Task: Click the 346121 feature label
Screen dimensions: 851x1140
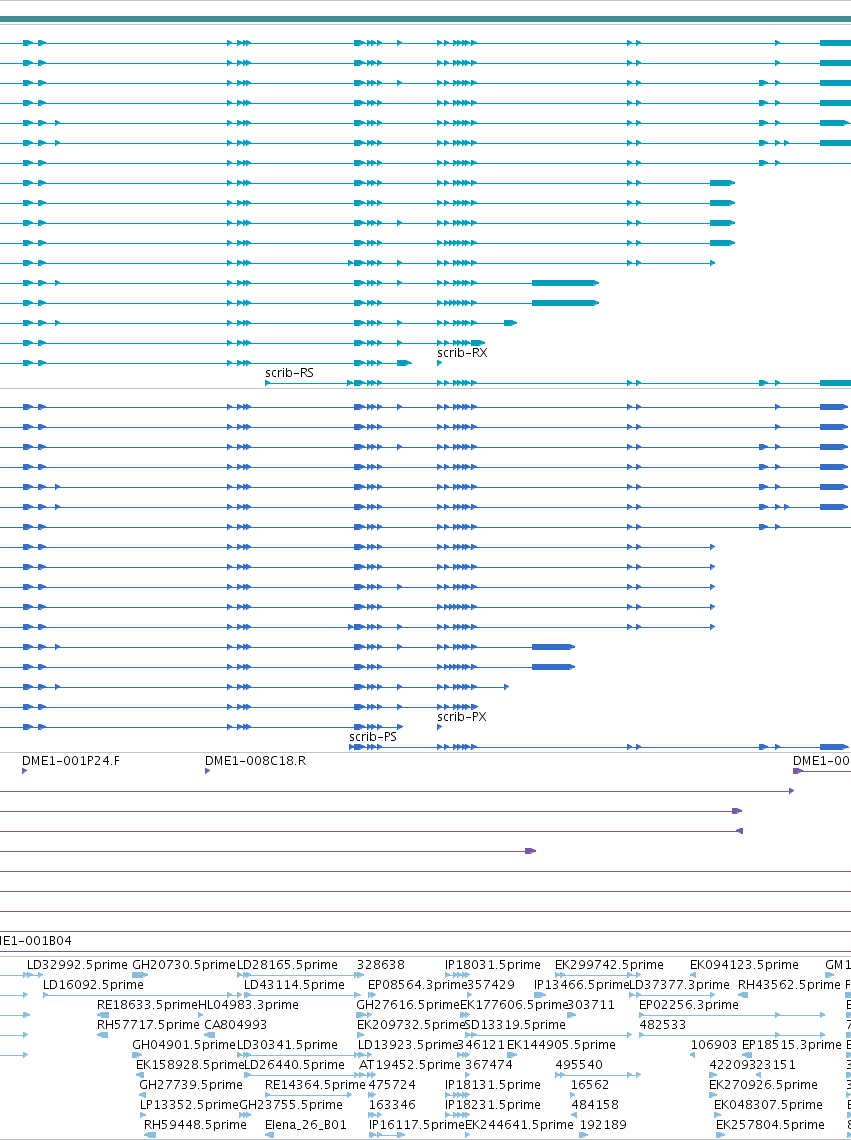Action: click(x=481, y=1045)
